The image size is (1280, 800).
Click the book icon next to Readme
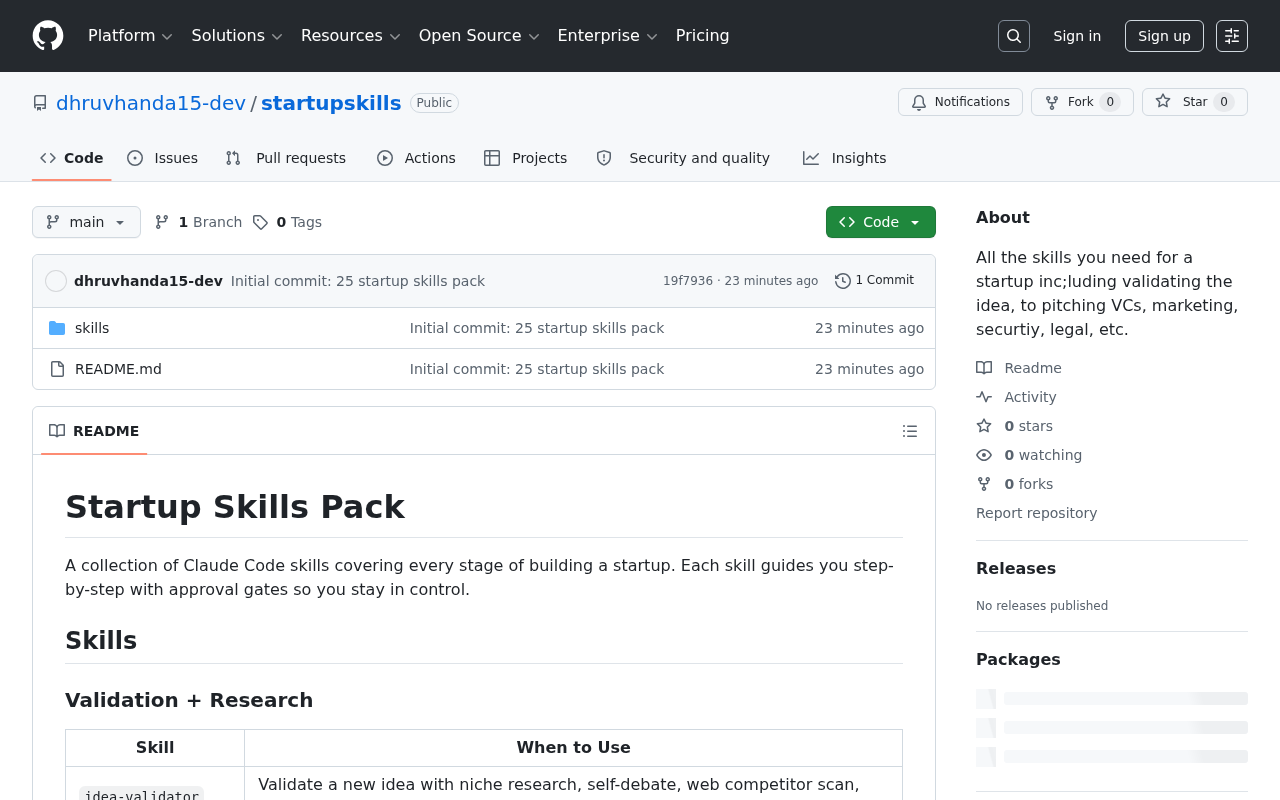(984, 368)
